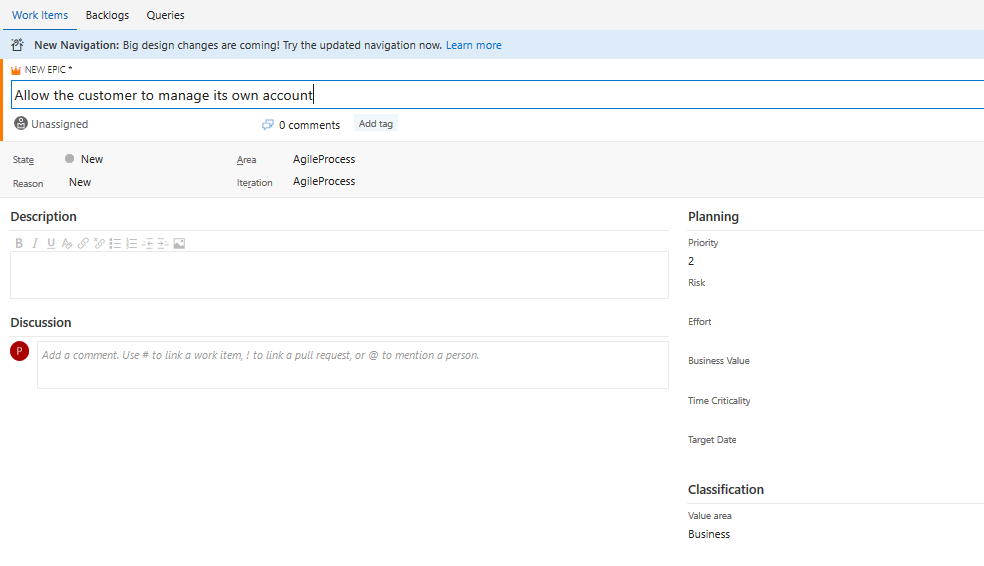Click into the Discussion comment box
This screenshot has width=984, height=566.
pos(352,364)
